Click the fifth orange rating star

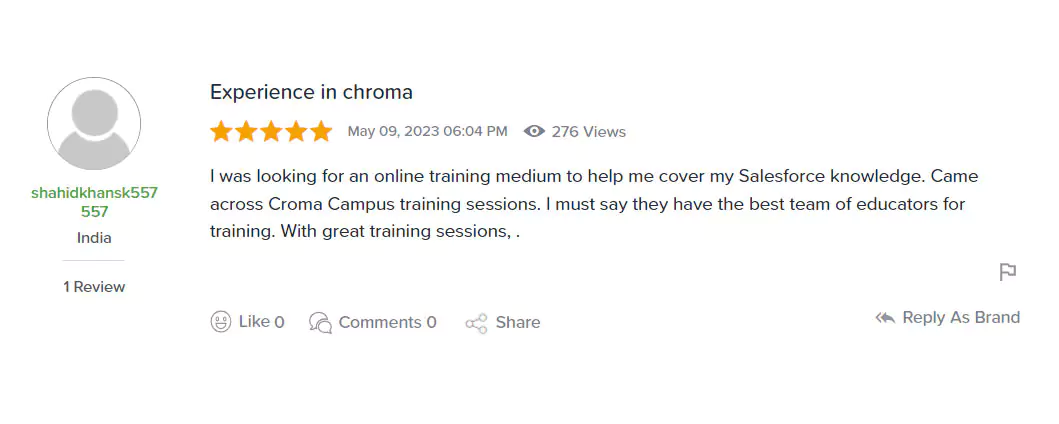[x=321, y=131]
